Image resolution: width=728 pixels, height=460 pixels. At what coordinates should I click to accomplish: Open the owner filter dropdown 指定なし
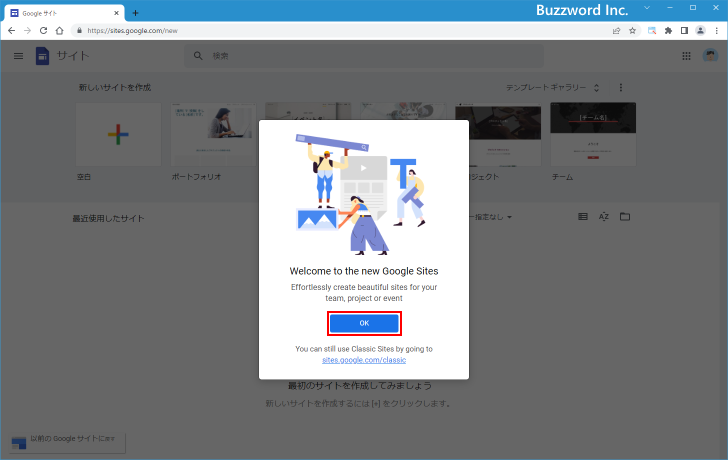pos(490,217)
